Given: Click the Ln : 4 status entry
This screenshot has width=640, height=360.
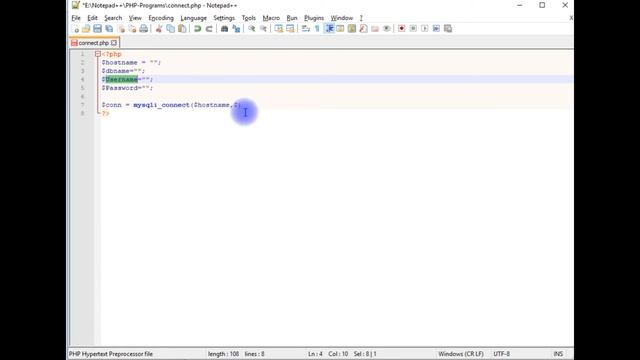Looking at the screenshot, I should [315, 354].
